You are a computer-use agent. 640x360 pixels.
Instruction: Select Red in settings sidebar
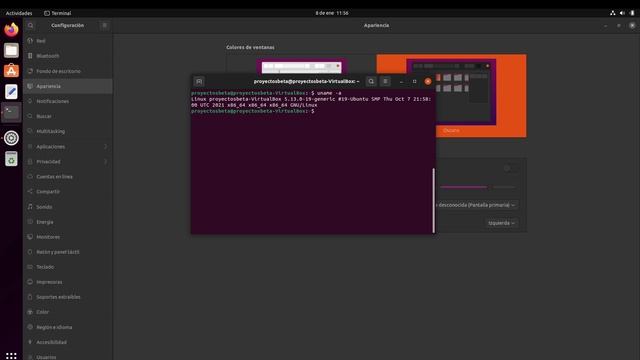point(68,41)
